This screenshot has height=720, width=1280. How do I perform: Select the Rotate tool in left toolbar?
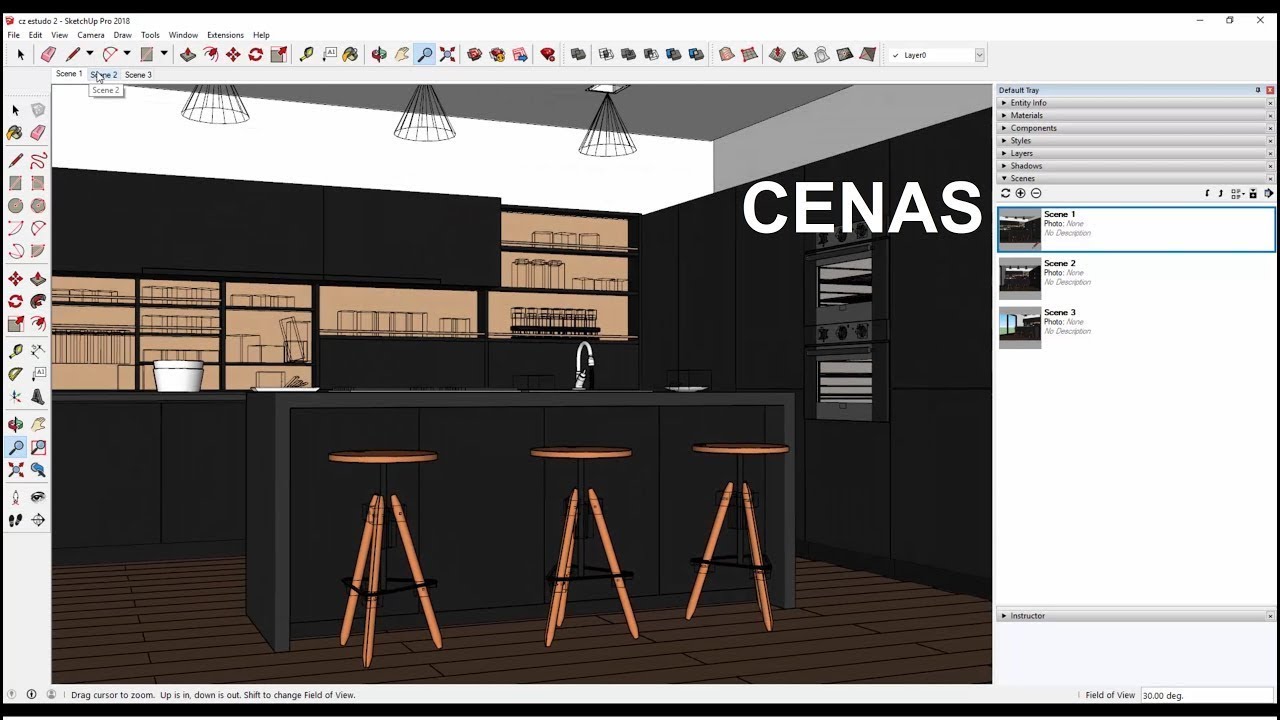[15, 301]
